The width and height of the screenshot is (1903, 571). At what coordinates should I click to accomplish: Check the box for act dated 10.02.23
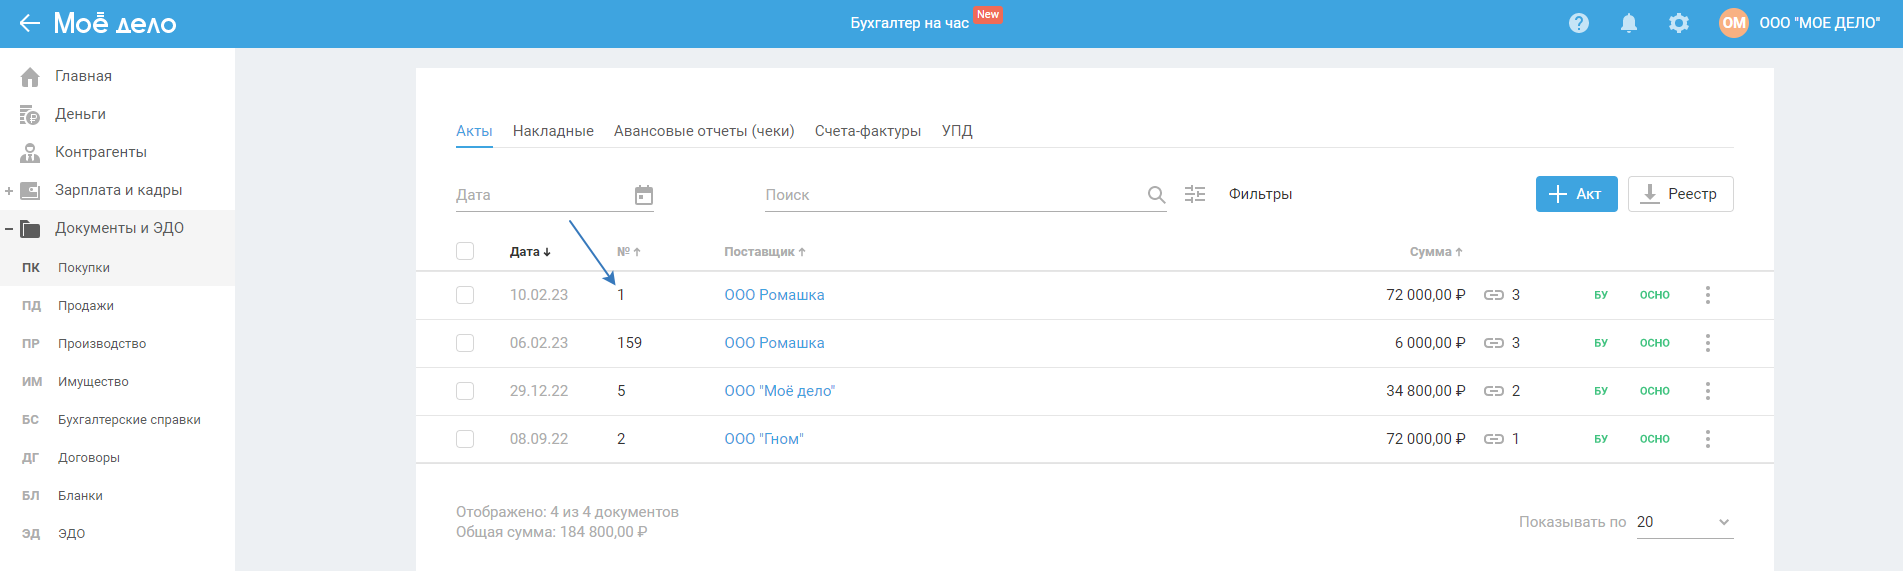(x=465, y=295)
